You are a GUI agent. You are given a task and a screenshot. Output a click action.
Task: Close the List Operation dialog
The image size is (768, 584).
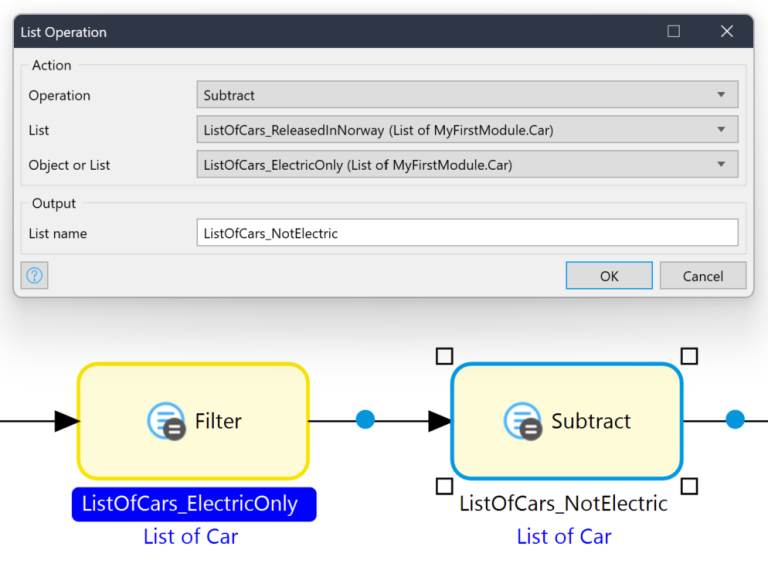(727, 31)
